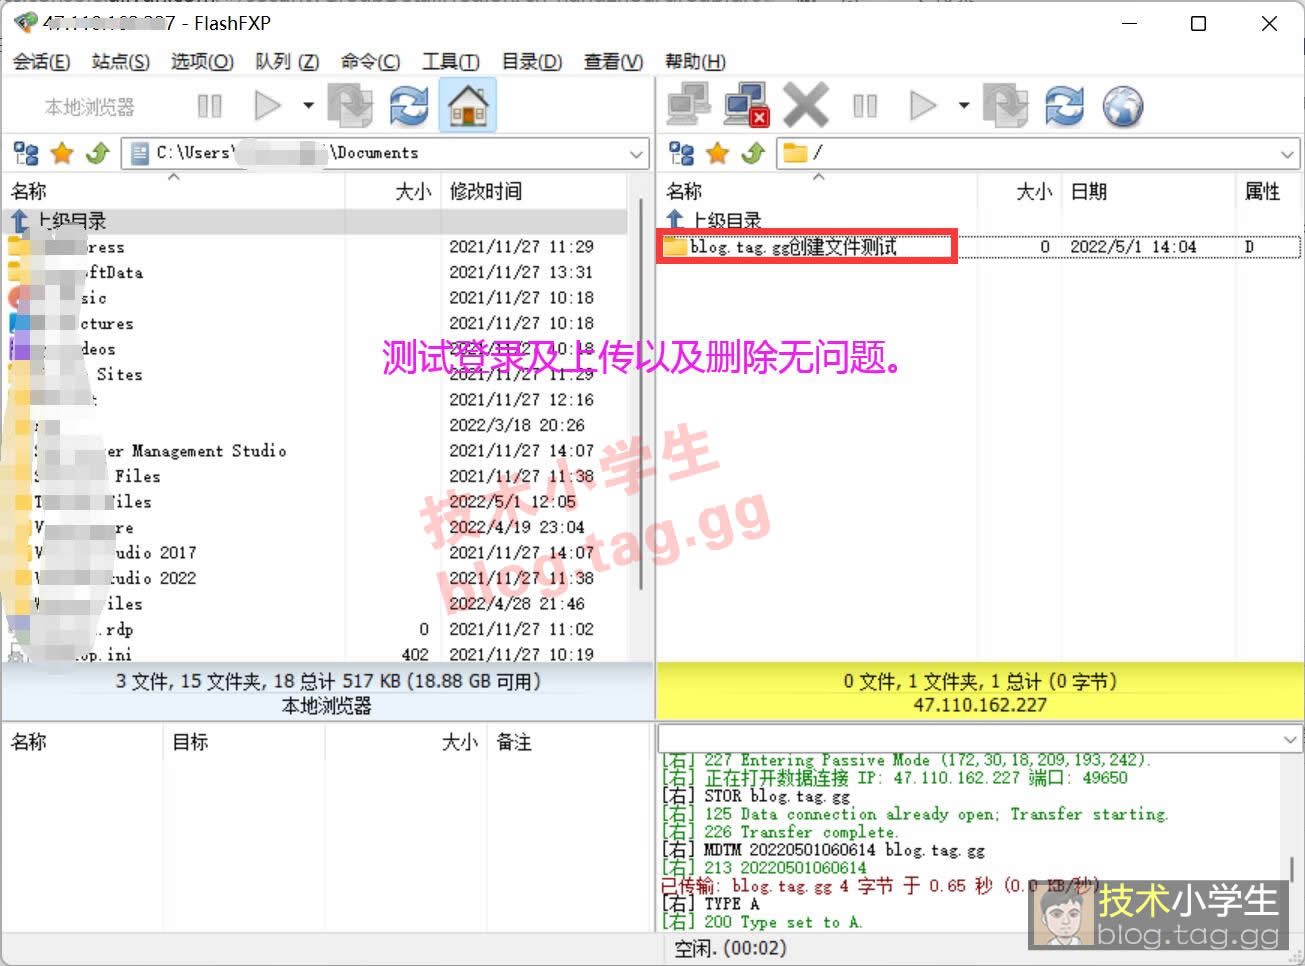Click the local Home folder icon
Viewport: 1305px width, 966px height.
point(468,106)
